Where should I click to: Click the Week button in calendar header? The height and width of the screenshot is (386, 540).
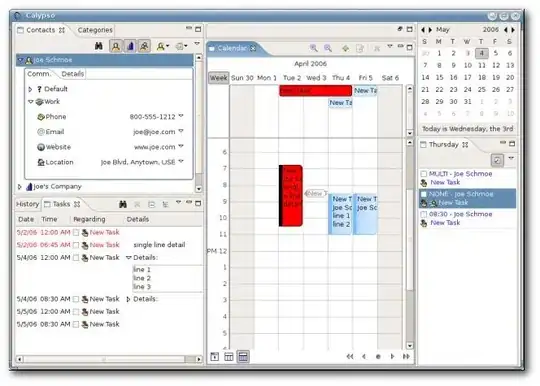[x=218, y=78]
